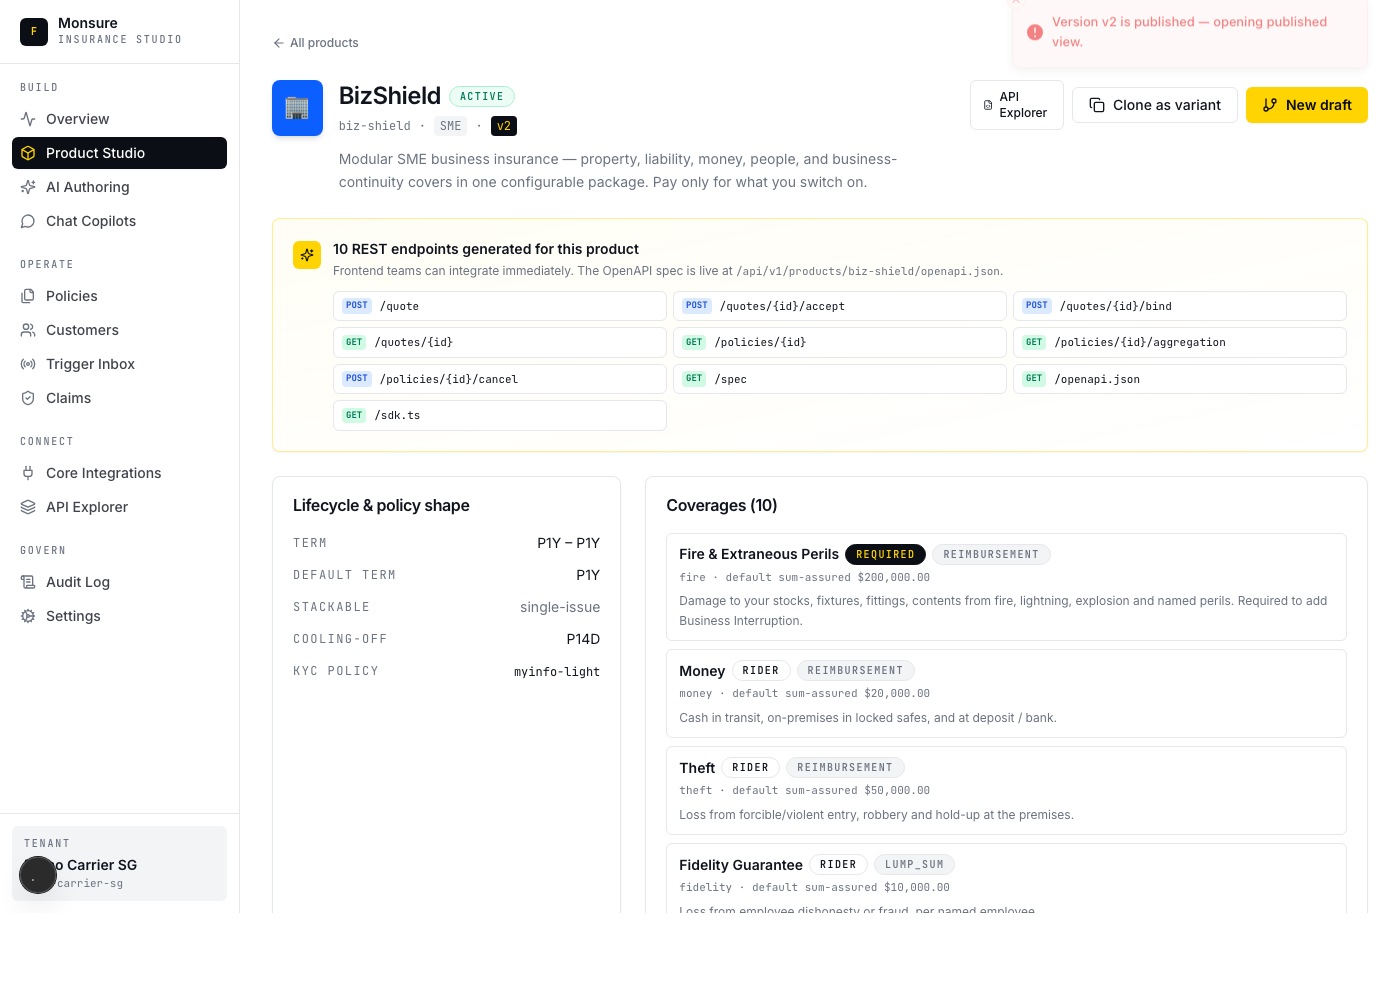The height and width of the screenshot is (1000, 1400).
Task: Click the sparkle icon in endpoints banner
Action: [306, 255]
